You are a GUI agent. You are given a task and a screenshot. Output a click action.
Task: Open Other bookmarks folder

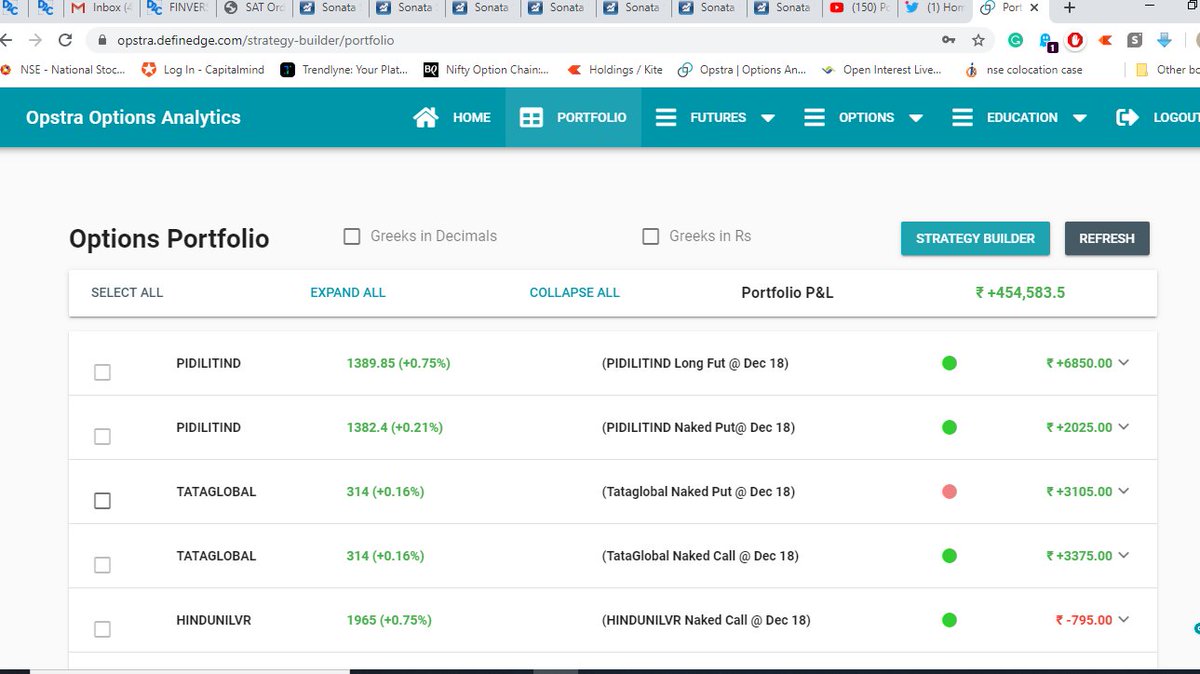click(1168, 70)
